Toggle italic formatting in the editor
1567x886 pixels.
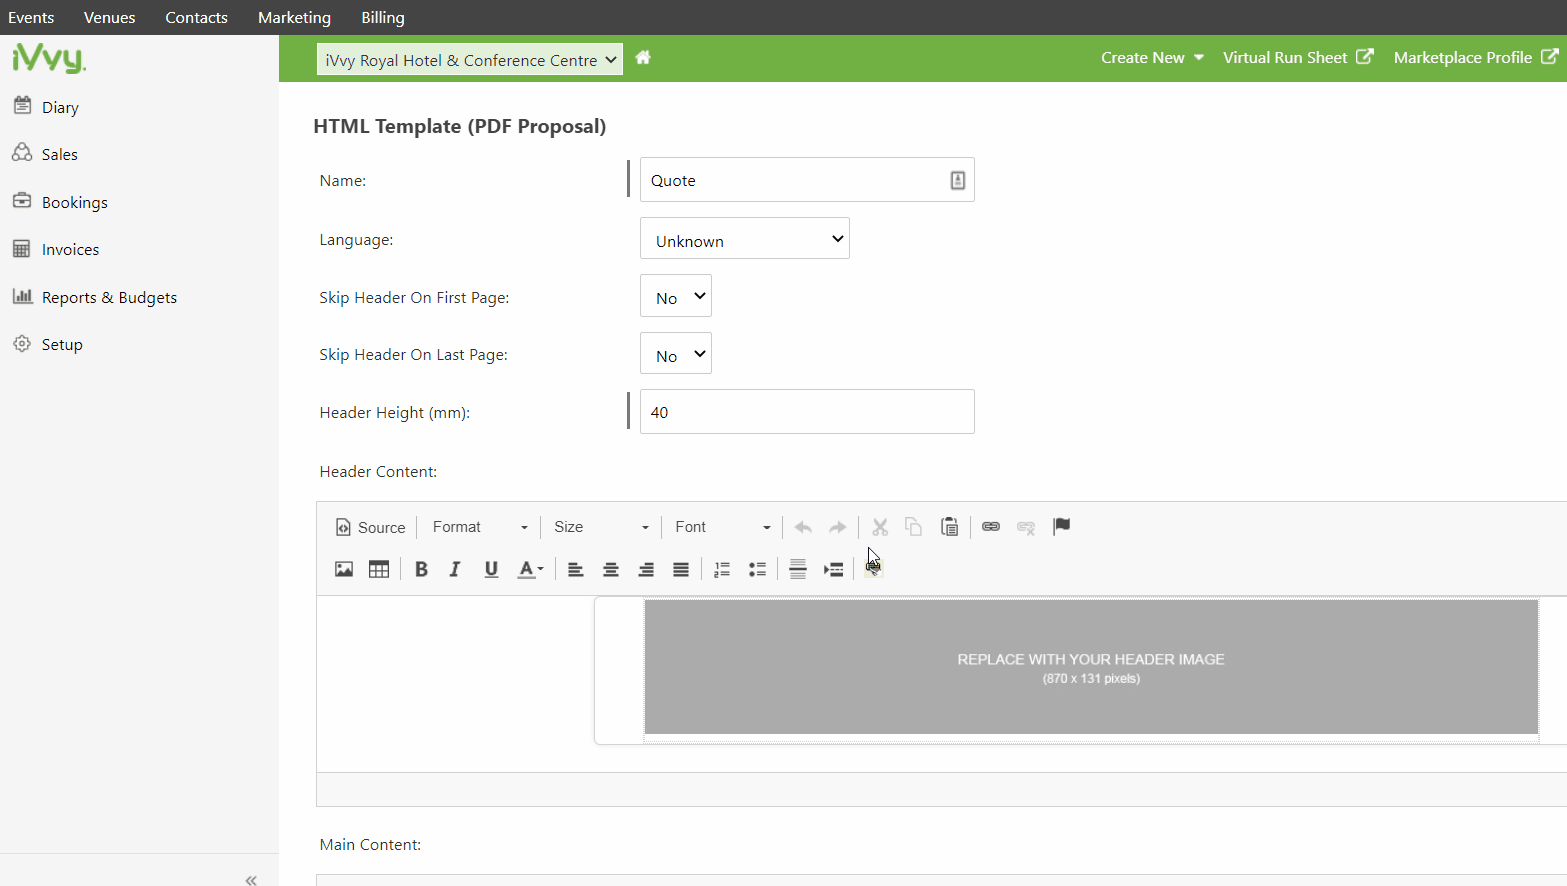point(455,568)
